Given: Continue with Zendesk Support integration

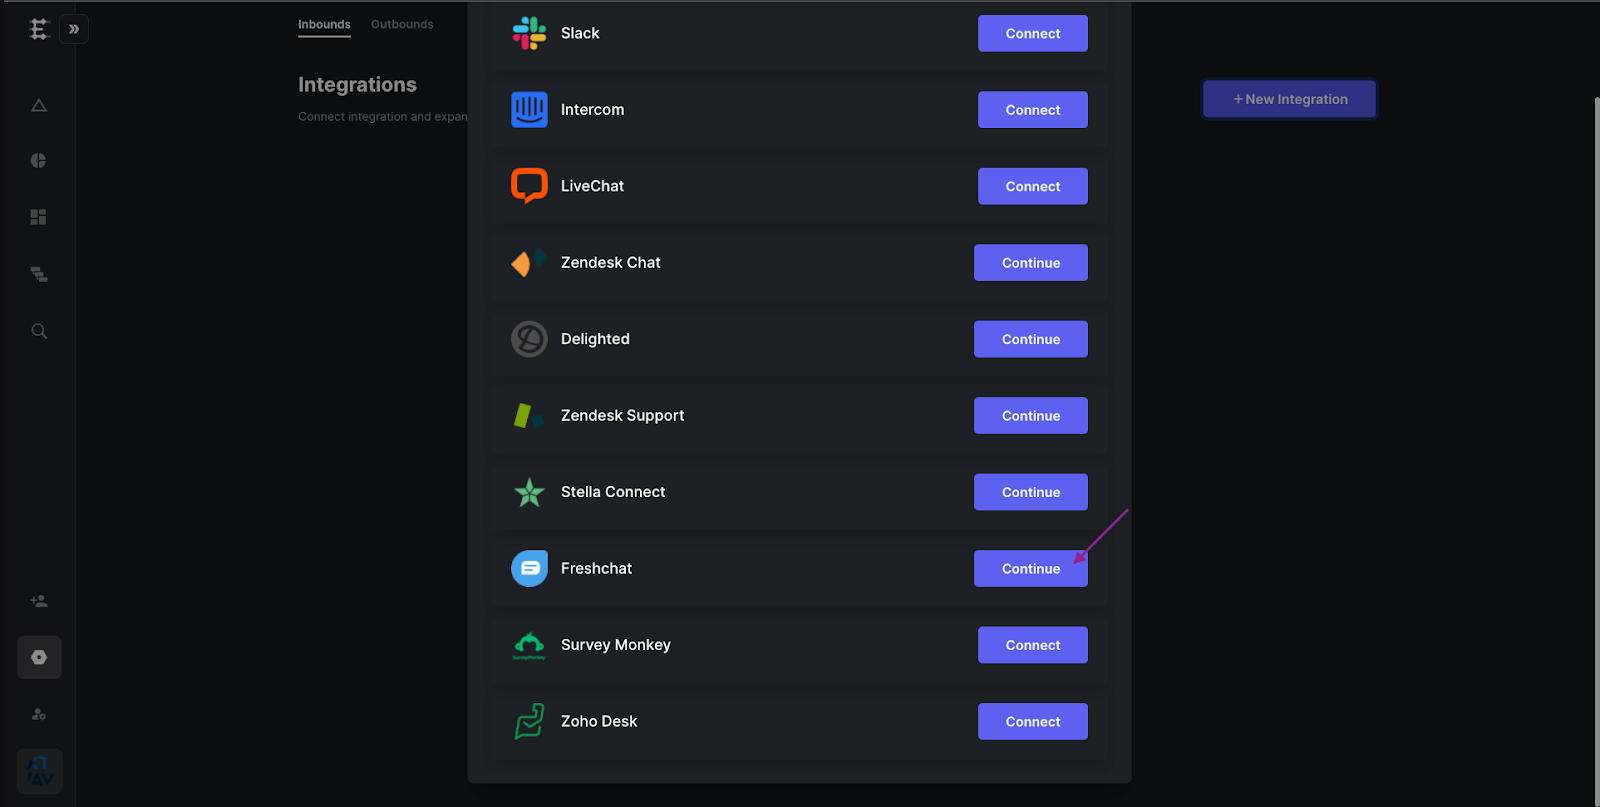Looking at the screenshot, I should pos(1031,415).
